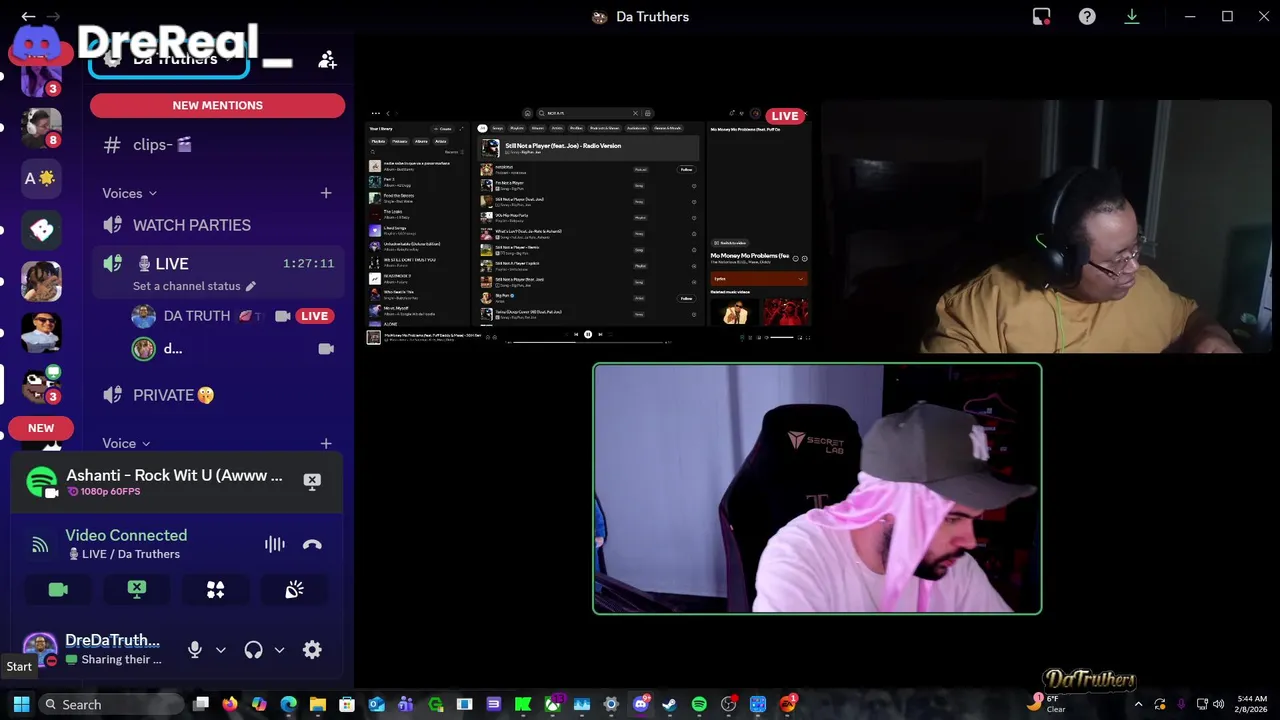The width and height of the screenshot is (1280, 720).
Task: Select the LIVE voice channel
Action: [x=218, y=263]
